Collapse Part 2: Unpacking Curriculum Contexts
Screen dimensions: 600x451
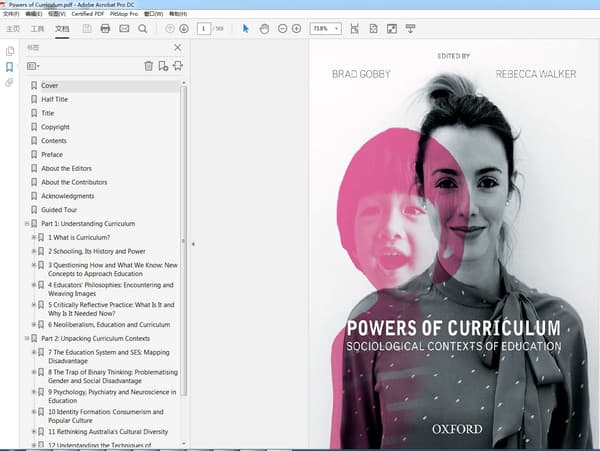click(27, 338)
